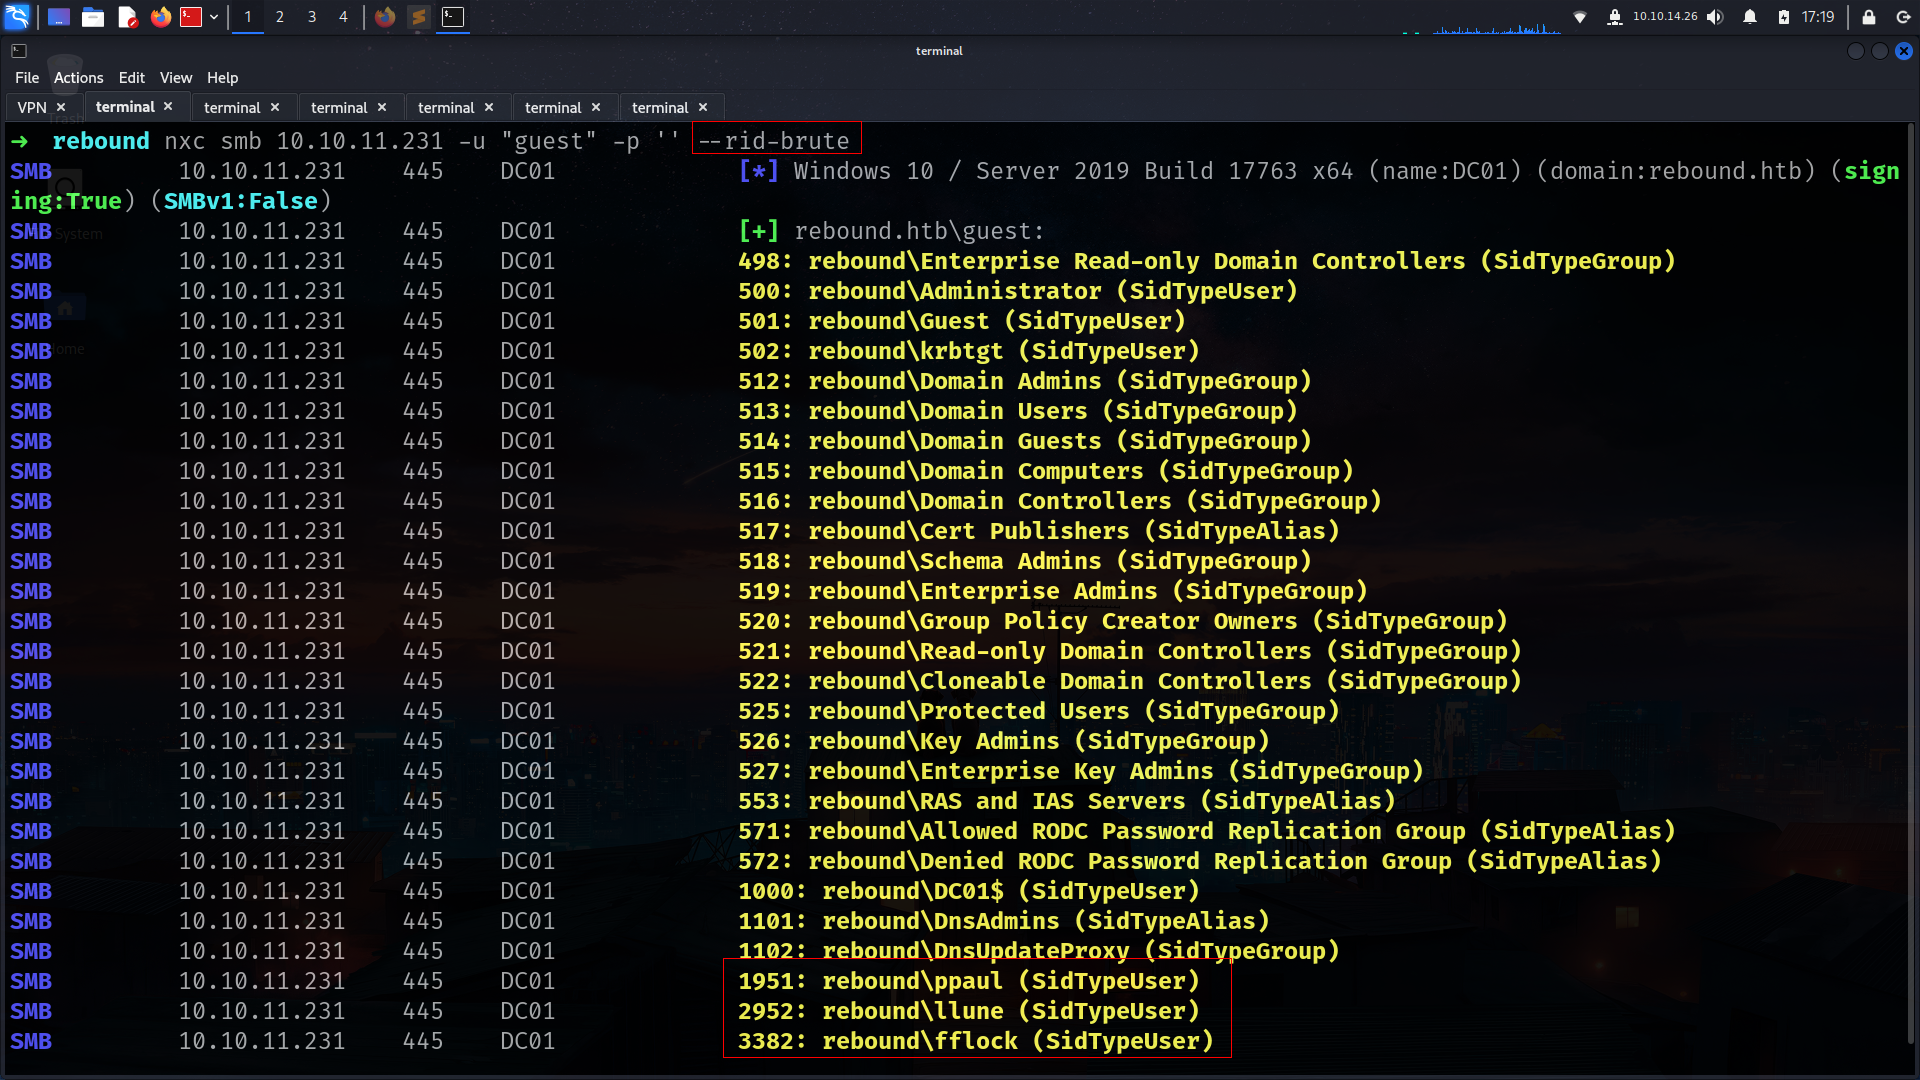Open the Help menu

[222, 78]
